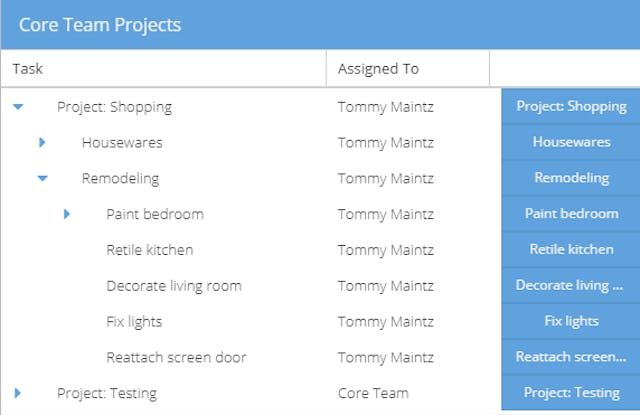This screenshot has height=415, width=640.
Task: Collapse the Remodeling tree node
Action: [x=42, y=178]
